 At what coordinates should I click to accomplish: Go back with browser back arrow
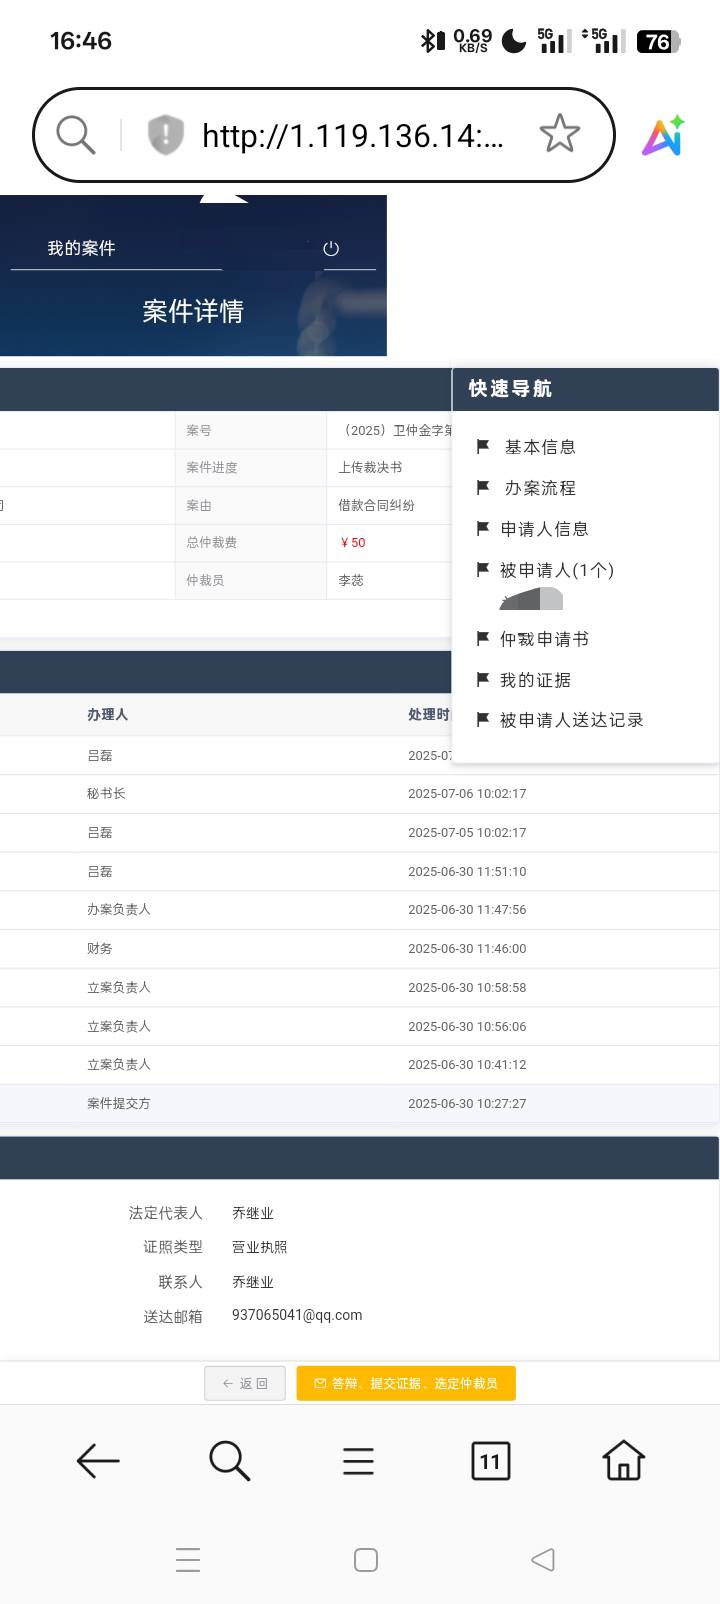point(98,1461)
